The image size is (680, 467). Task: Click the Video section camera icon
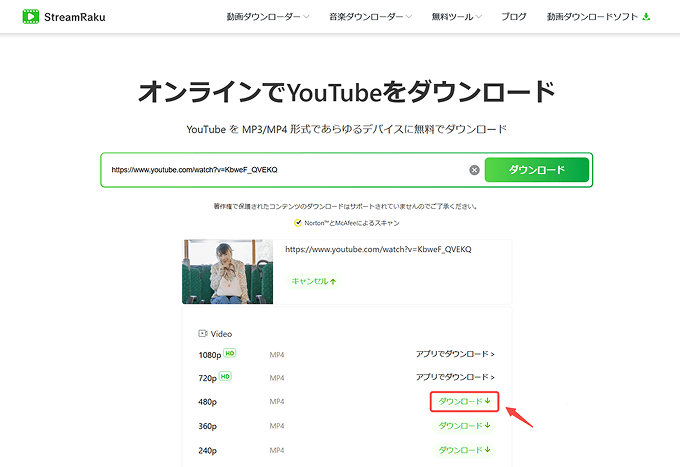tap(203, 333)
